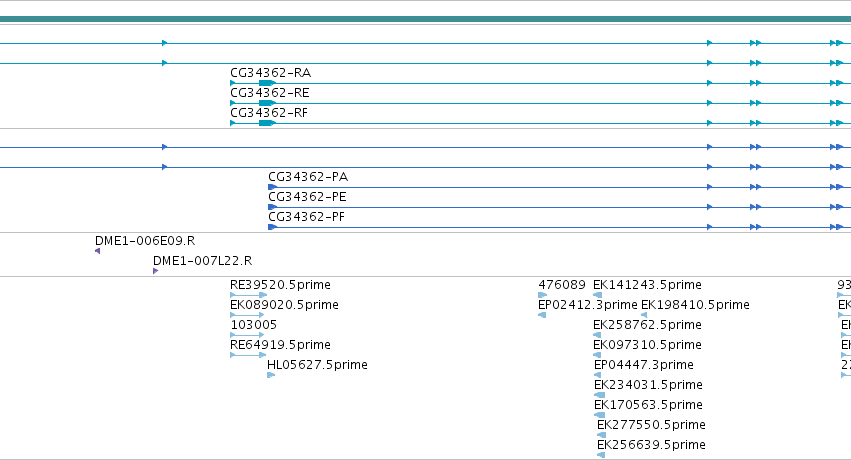Select the CG34362-RE transcript label
Screen dimensions: 851x460
(x=270, y=93)
